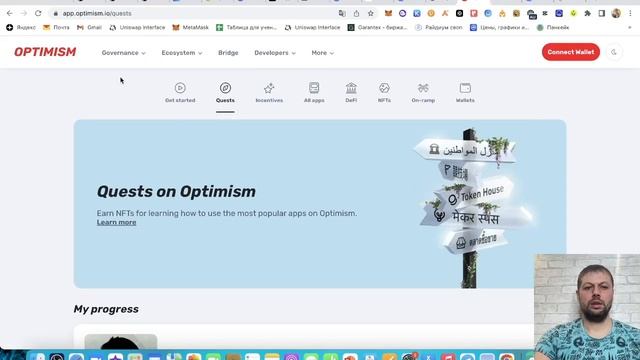Screen dimensions: 640x360
Task: Click the OPTIMISM logo
Action: pyautogui.click(x=45, y=52)
